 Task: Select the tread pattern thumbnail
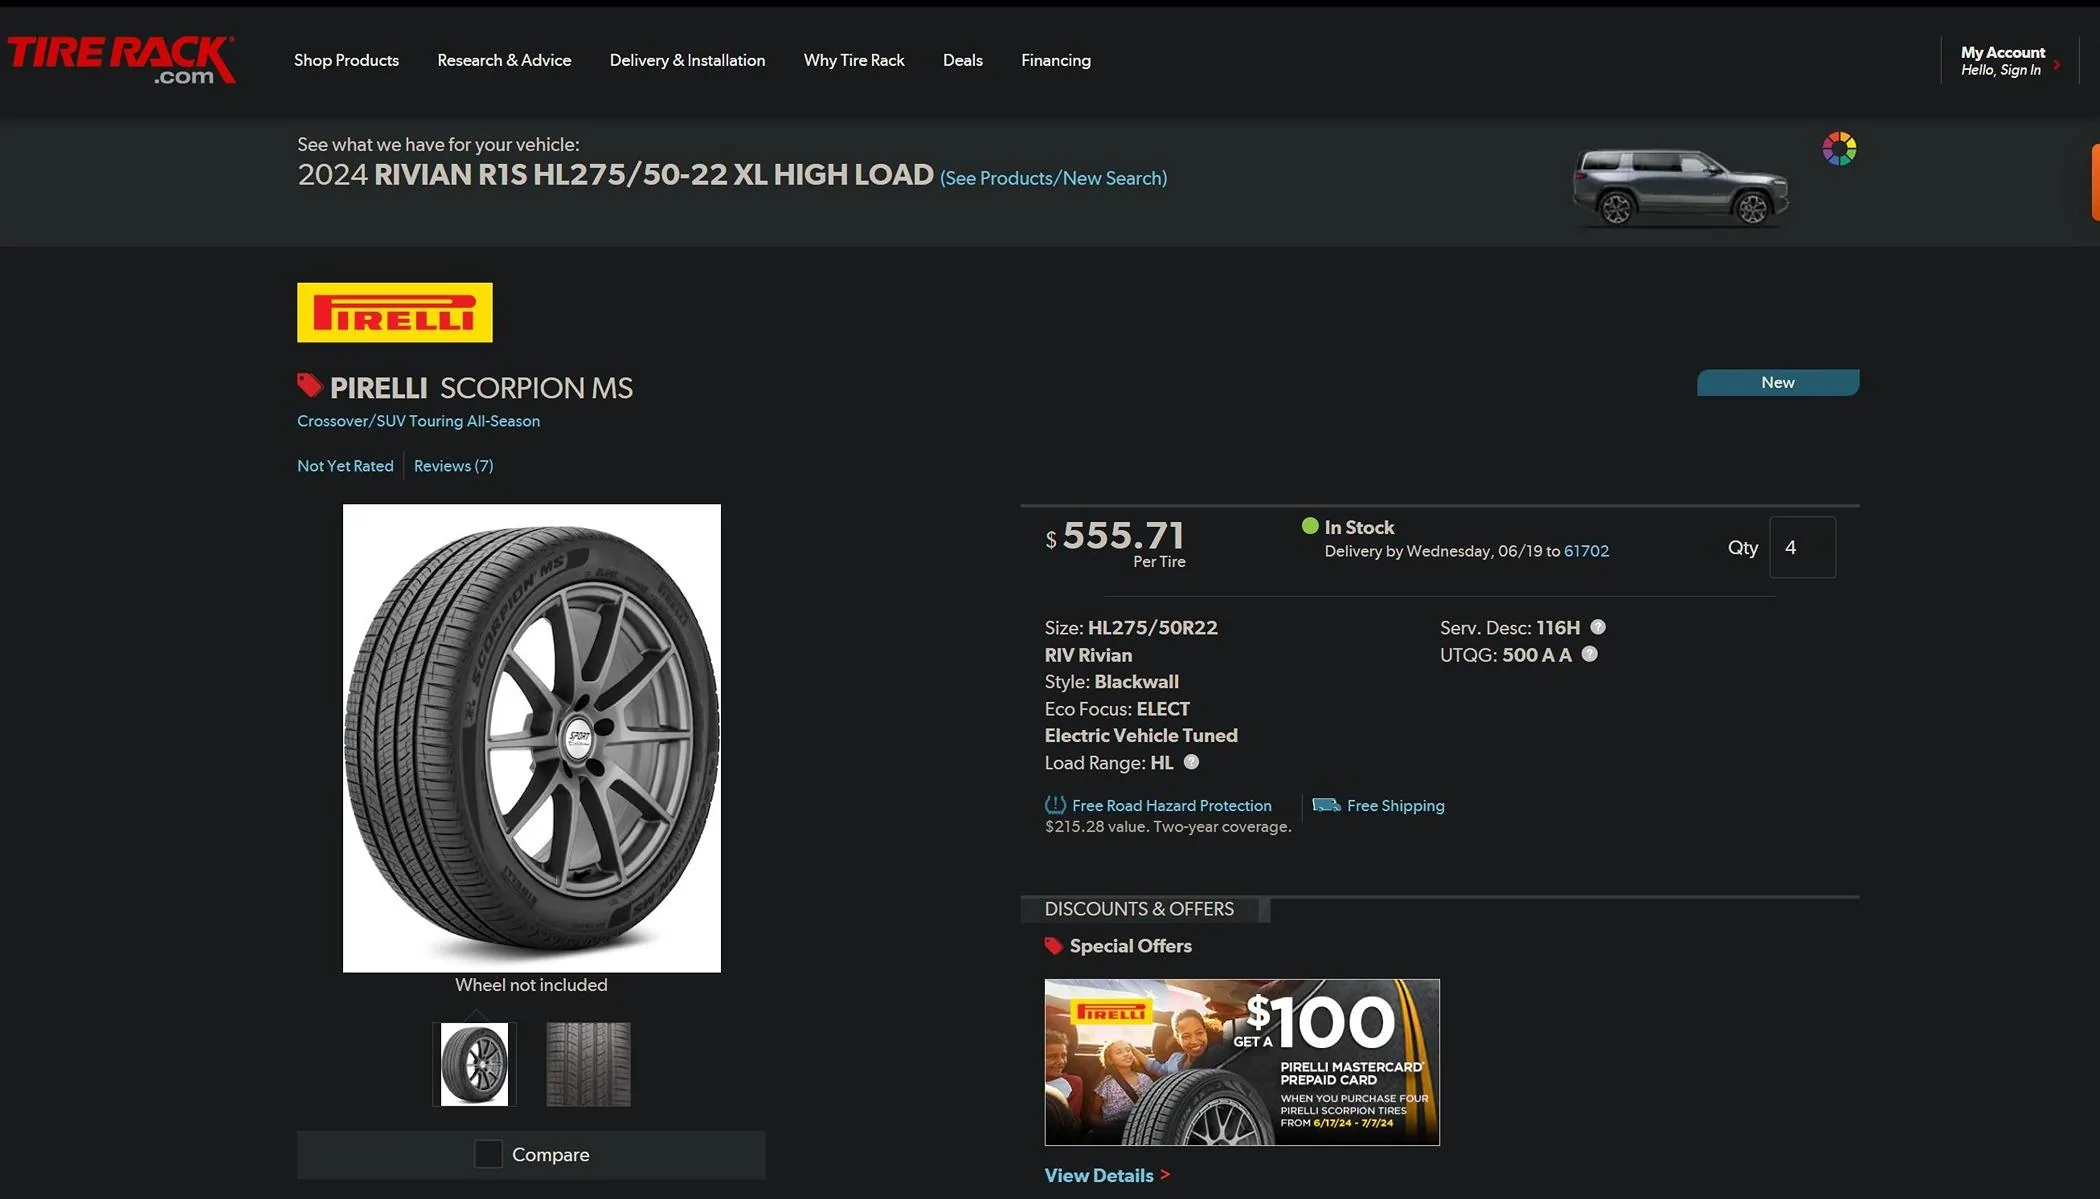tap(588, 1064)
